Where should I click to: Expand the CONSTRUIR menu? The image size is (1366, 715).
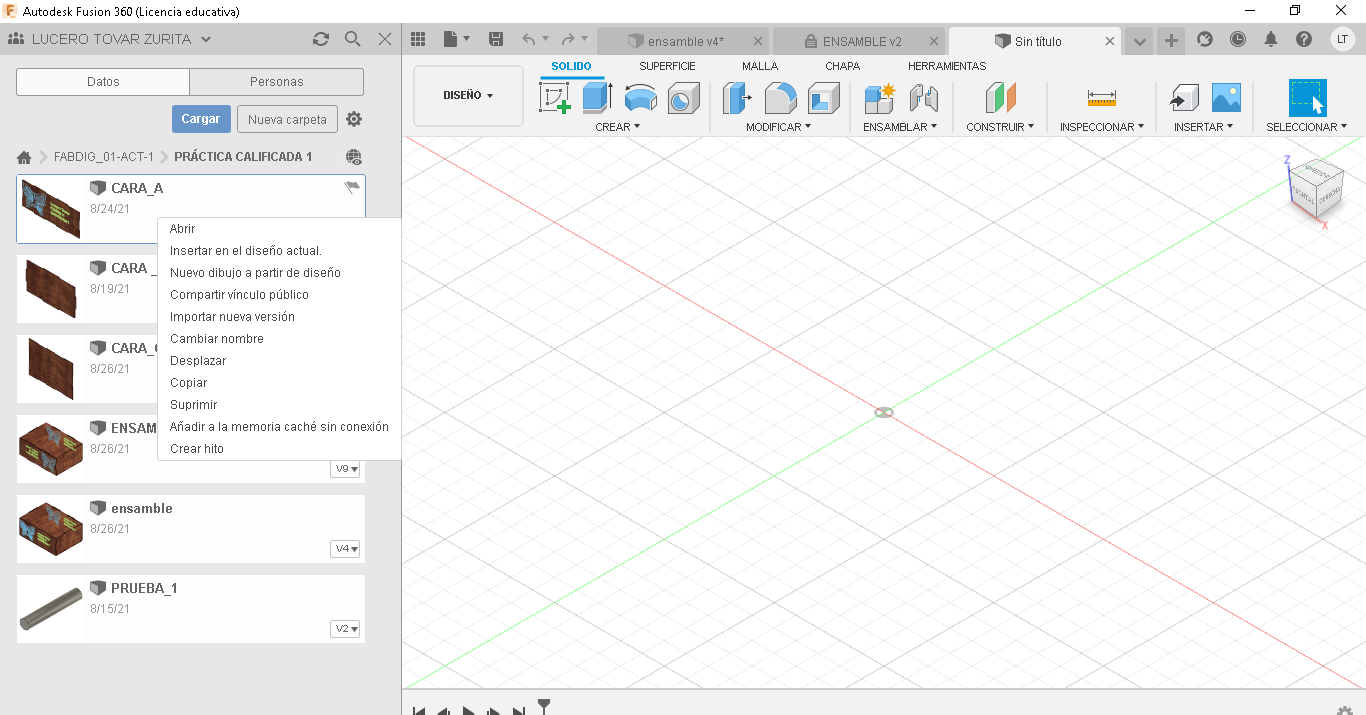click(x=1000, y=127)
